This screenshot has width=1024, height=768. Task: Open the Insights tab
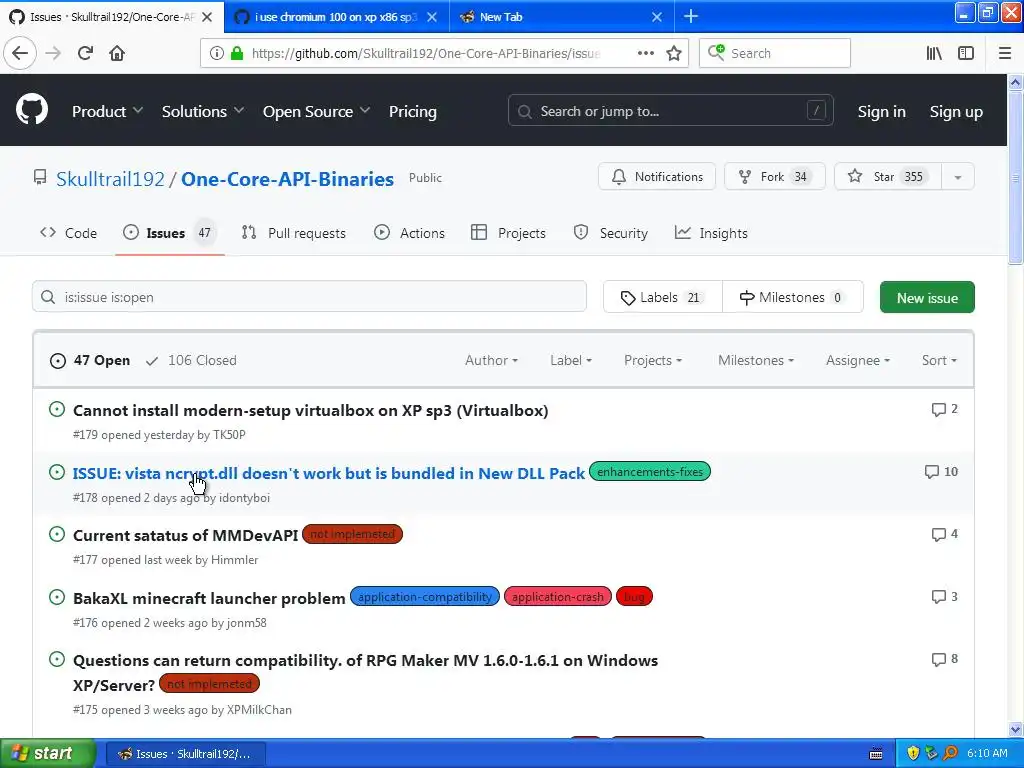[711, 233]
